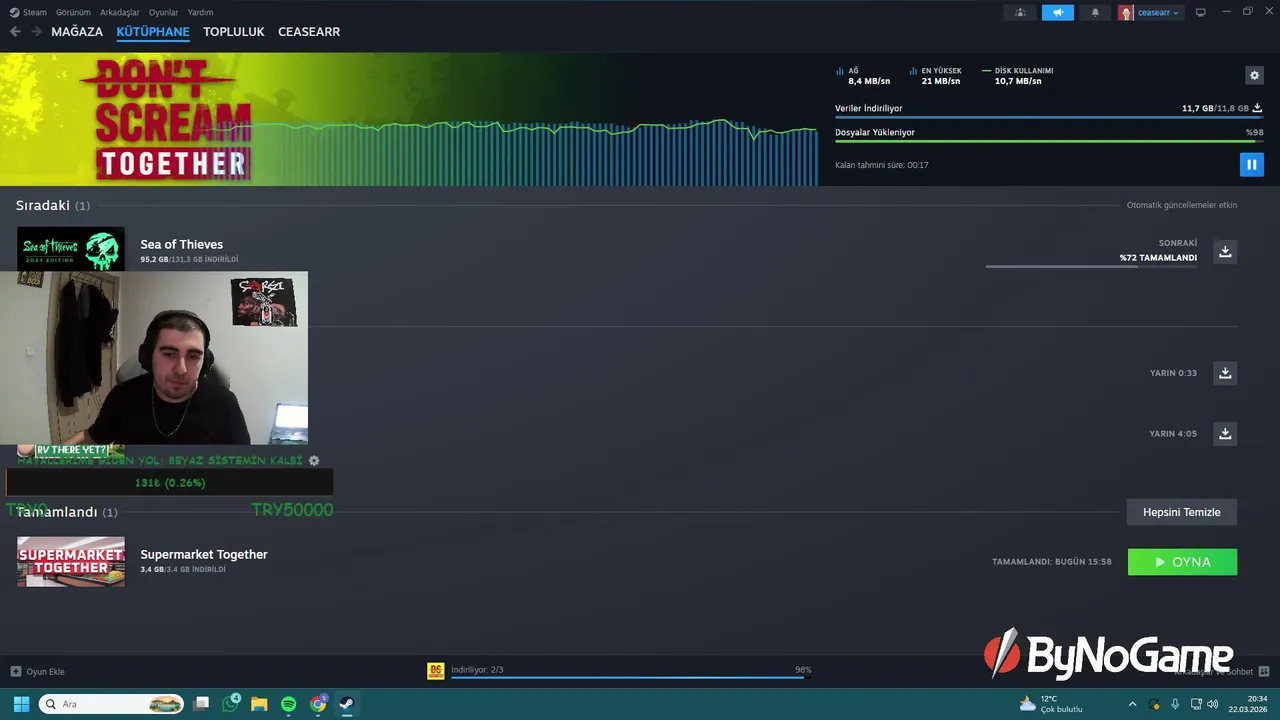Open Chrome from the taskbar
Viewport: 1280px width, 720px height.
(x=318, y=704)
